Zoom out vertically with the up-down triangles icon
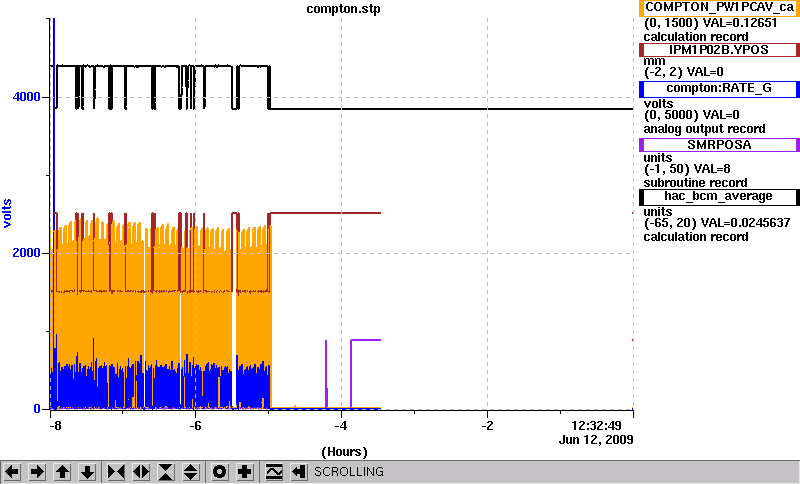This screenshot has height=484, width=800. (x=191, y=472)
